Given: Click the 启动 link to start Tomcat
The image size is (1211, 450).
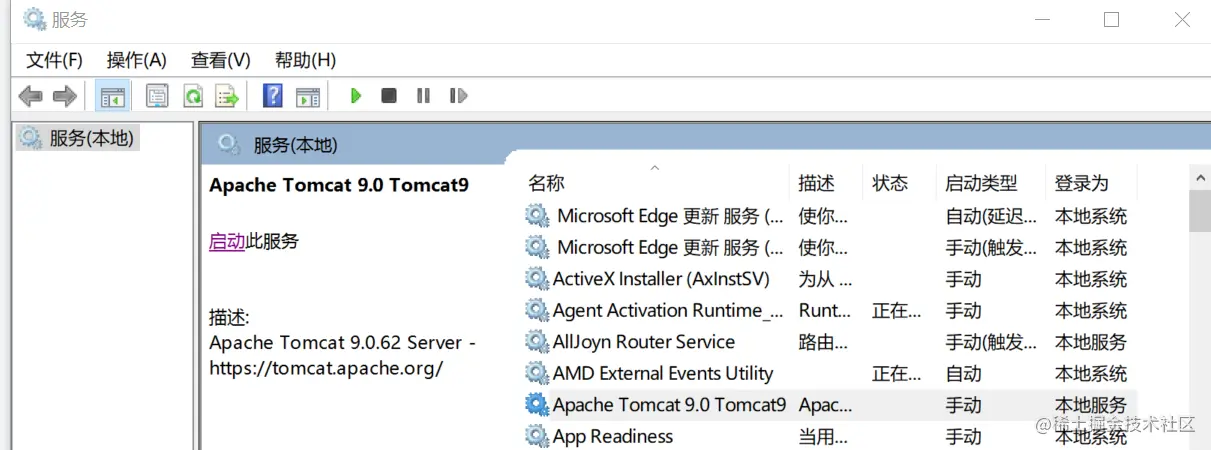Looking at the screenshot, I should click(x=227, y=241).
